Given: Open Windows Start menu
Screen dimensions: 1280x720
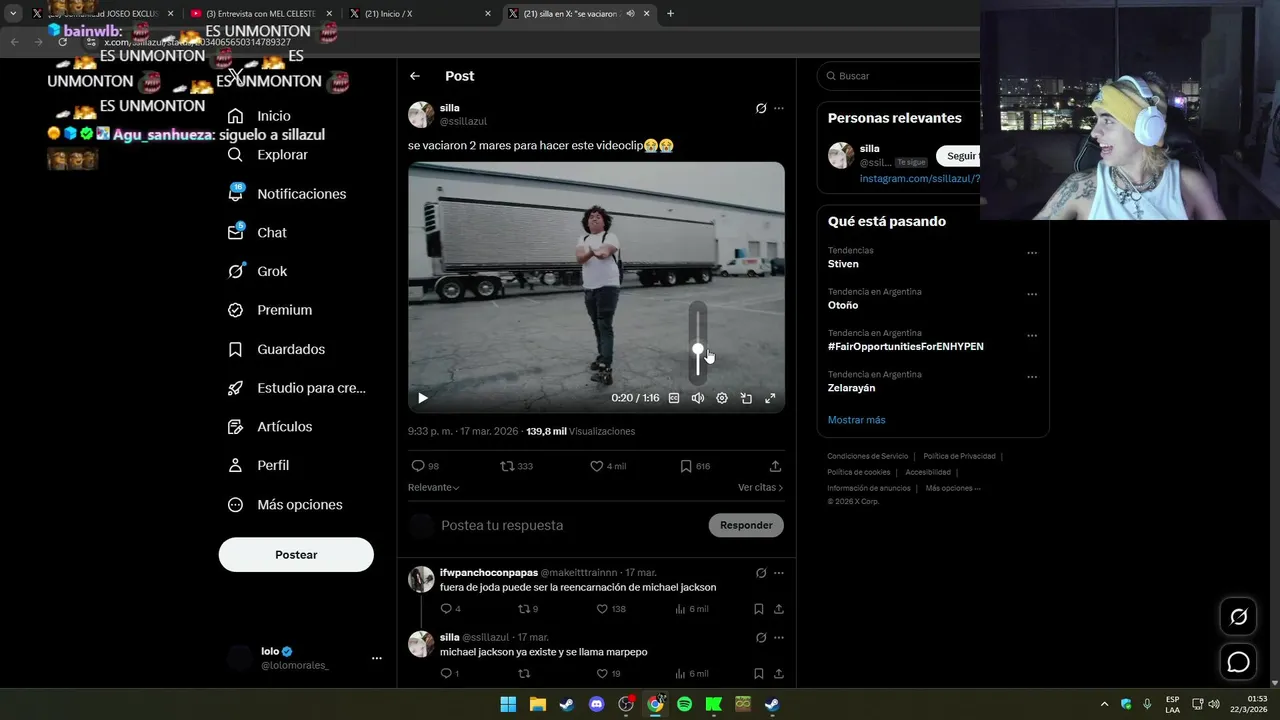Looking at the screenshot, I should [x=508, y=704].
